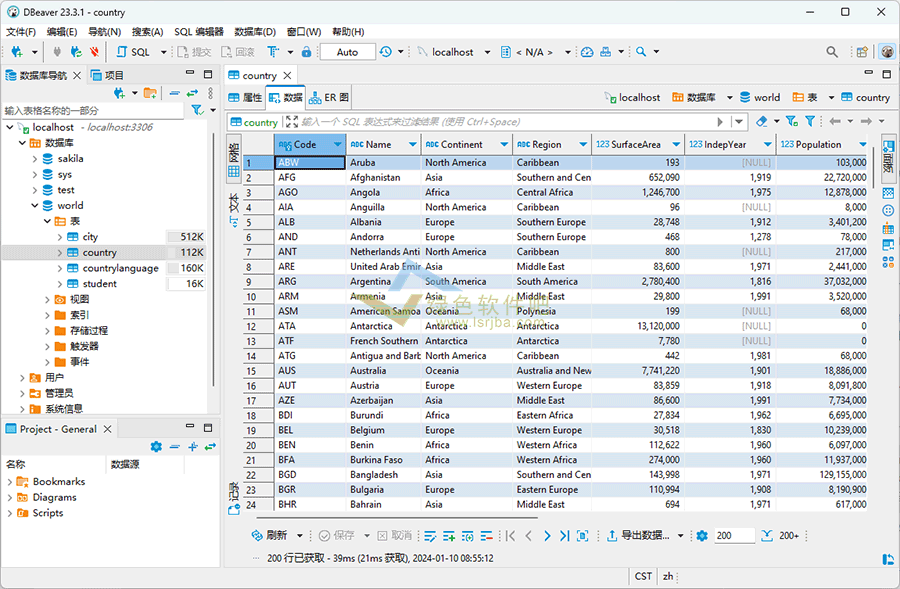Expand the sakila database node
The height and width of the screenshot is (589, 900).
[33, 159]
